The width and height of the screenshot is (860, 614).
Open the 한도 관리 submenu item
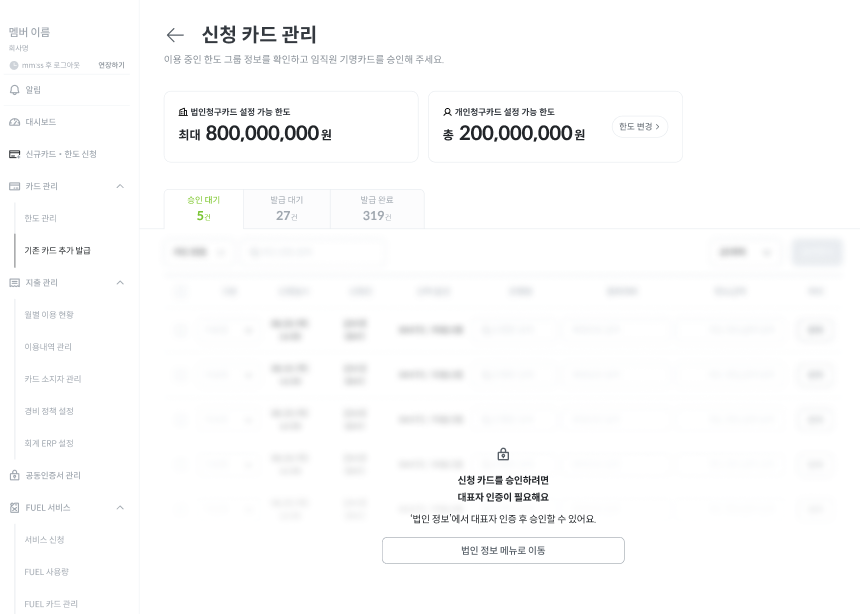[41, 218]
